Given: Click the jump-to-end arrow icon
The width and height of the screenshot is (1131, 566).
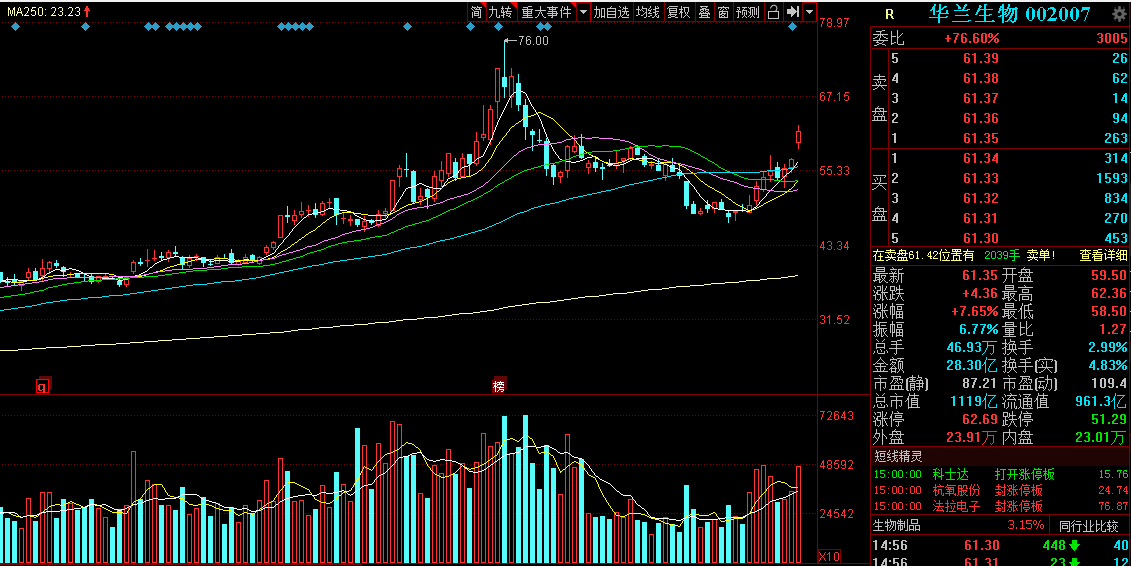Looking at the screenshot, I should tap(793, 12).
